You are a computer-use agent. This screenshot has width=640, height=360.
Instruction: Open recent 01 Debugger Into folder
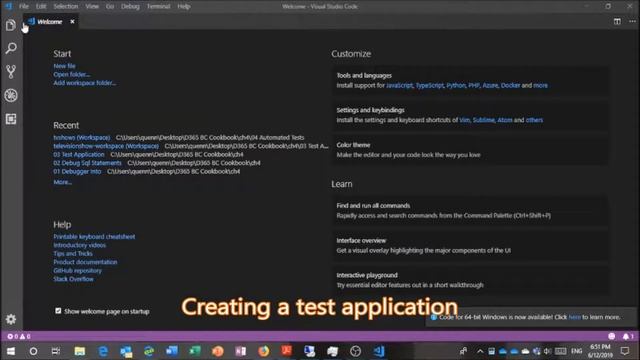point(77,171)
